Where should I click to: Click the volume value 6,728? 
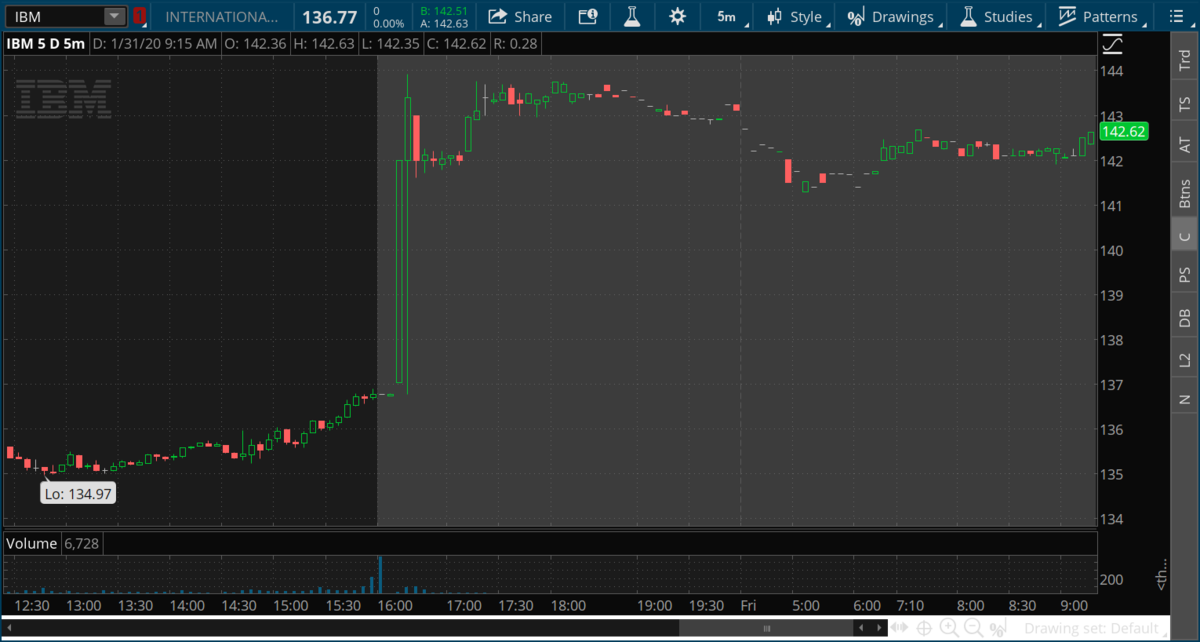(x=82, y=543)
